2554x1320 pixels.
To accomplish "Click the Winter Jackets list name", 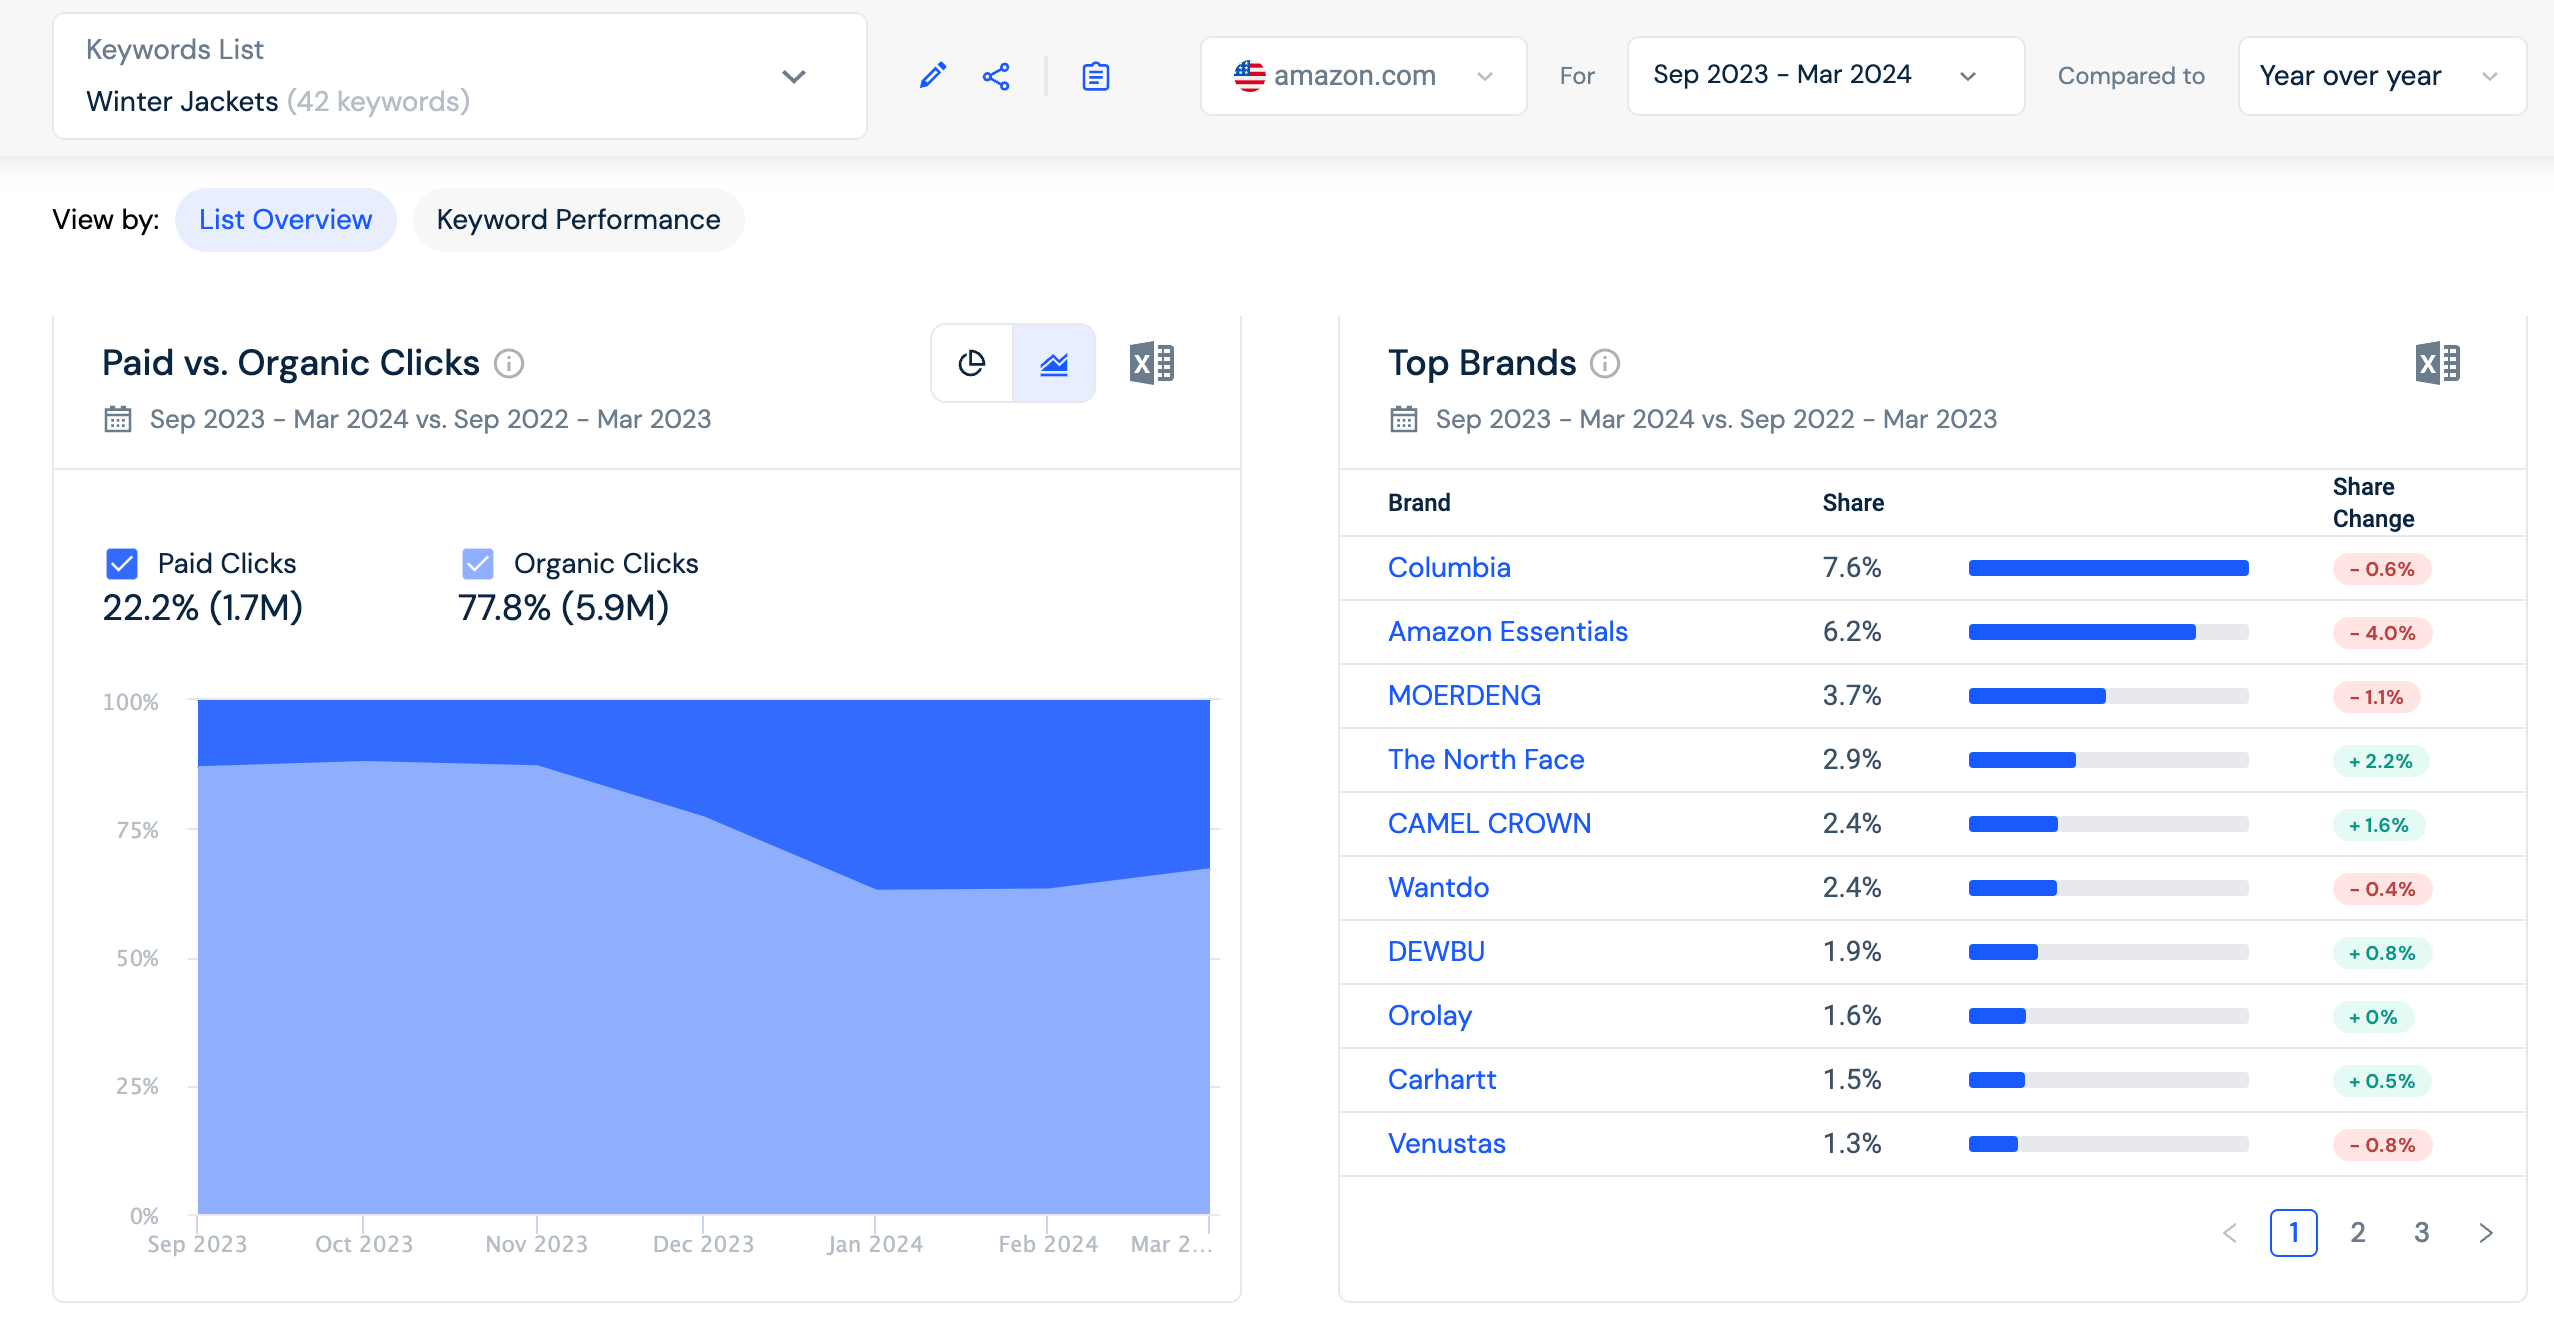I will click(x=182, y=102).
